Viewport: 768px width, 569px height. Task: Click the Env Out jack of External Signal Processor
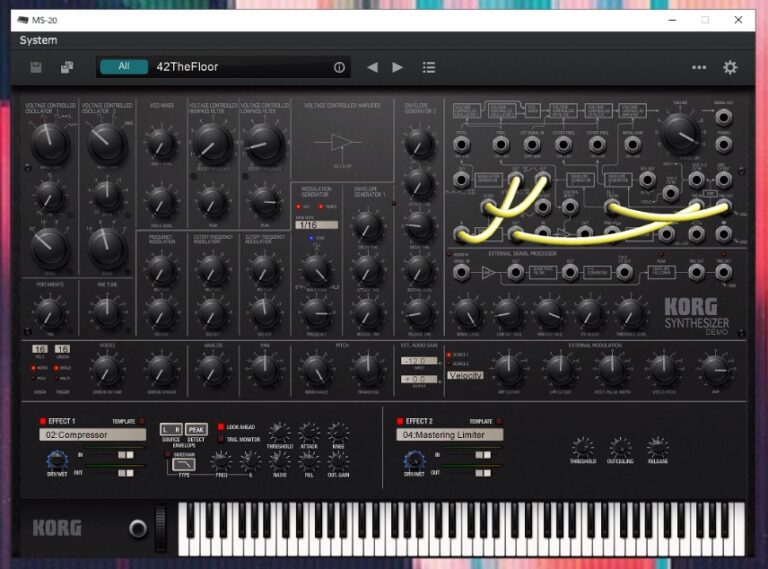pyautogui.click(x=696, y=272)
